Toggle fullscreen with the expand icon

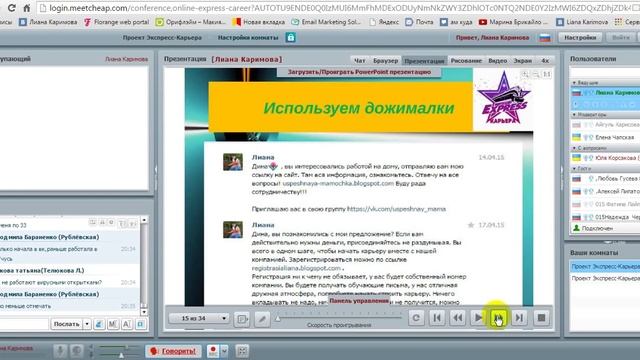[242, 351]
